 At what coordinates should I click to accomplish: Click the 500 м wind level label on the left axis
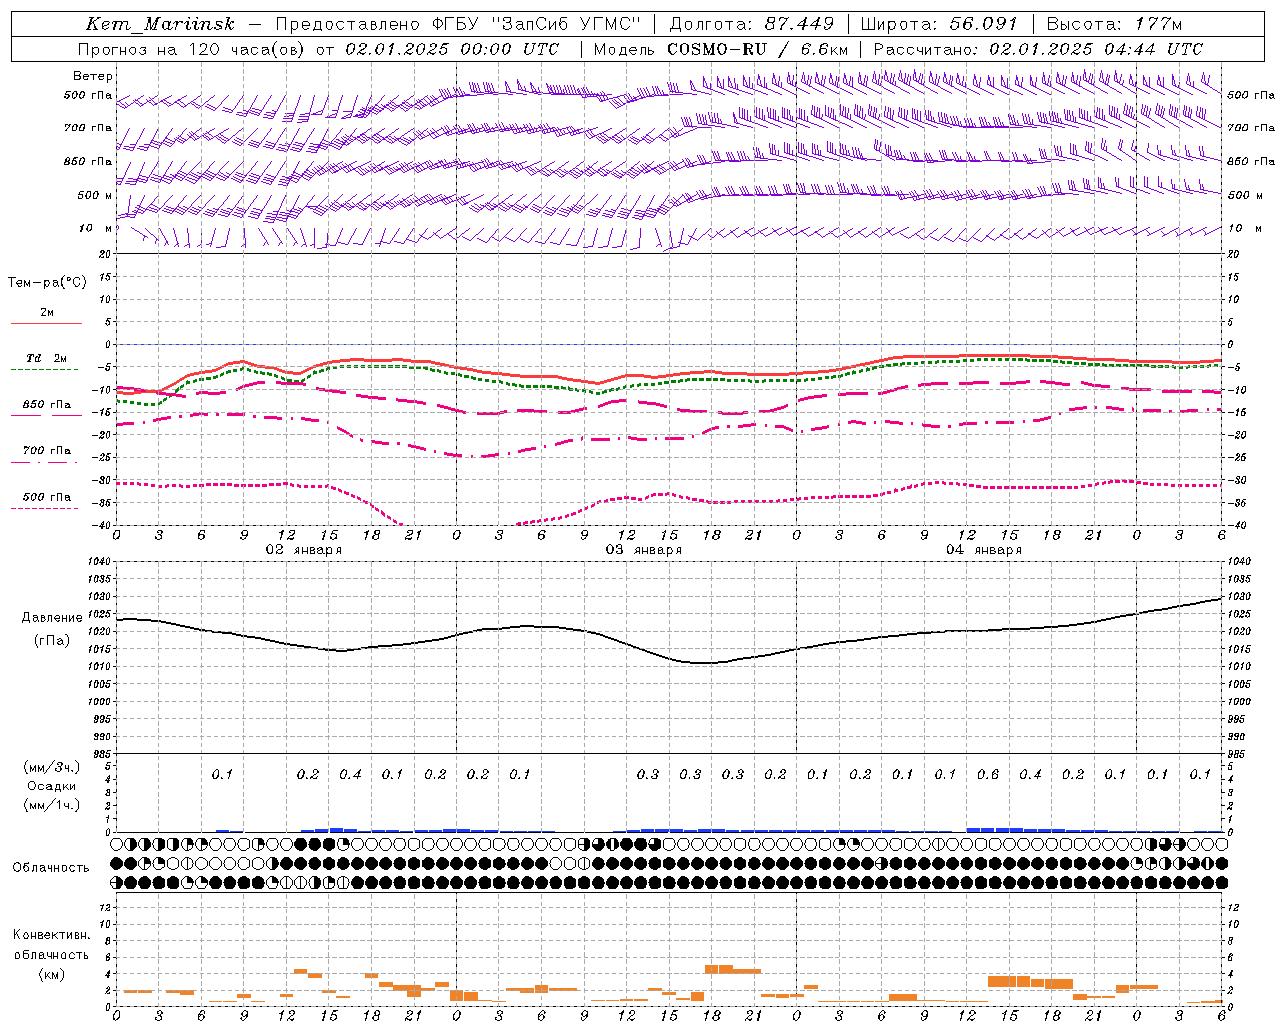pos(95,195)
